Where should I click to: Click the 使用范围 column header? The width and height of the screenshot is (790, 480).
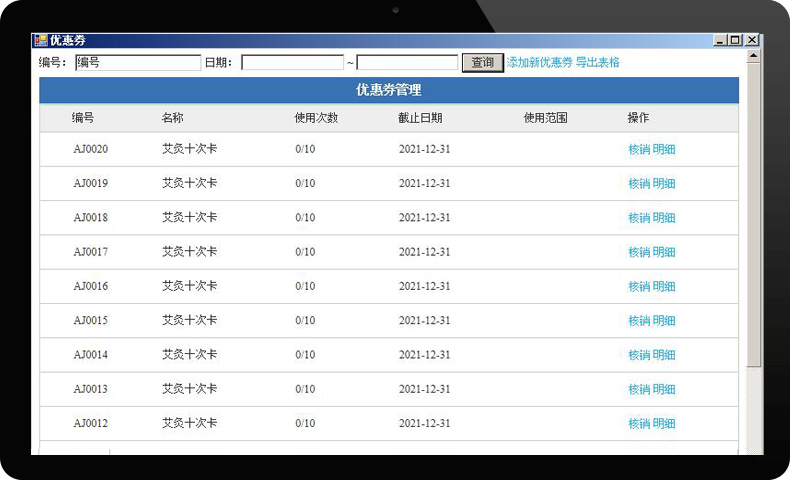pos(545,118)
